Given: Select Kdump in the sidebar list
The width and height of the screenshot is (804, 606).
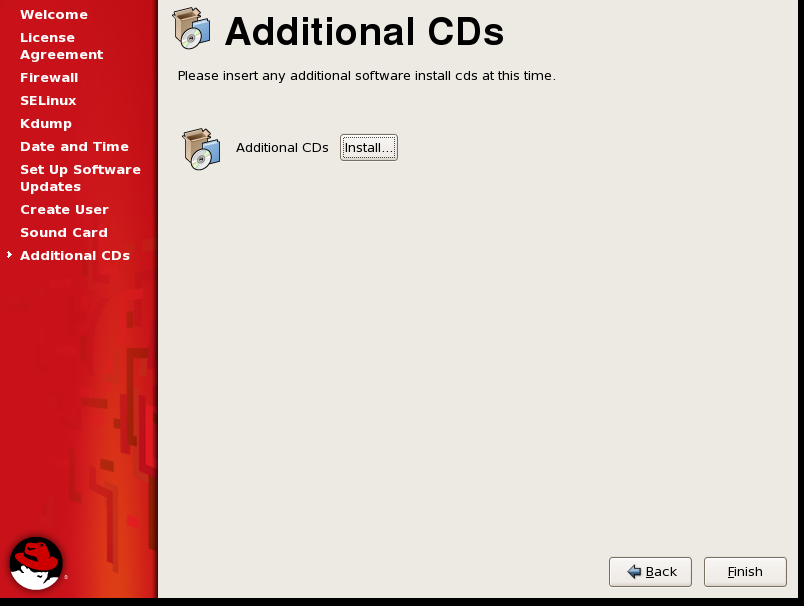Looking at the screenshot, I should [x=46, y=124].
